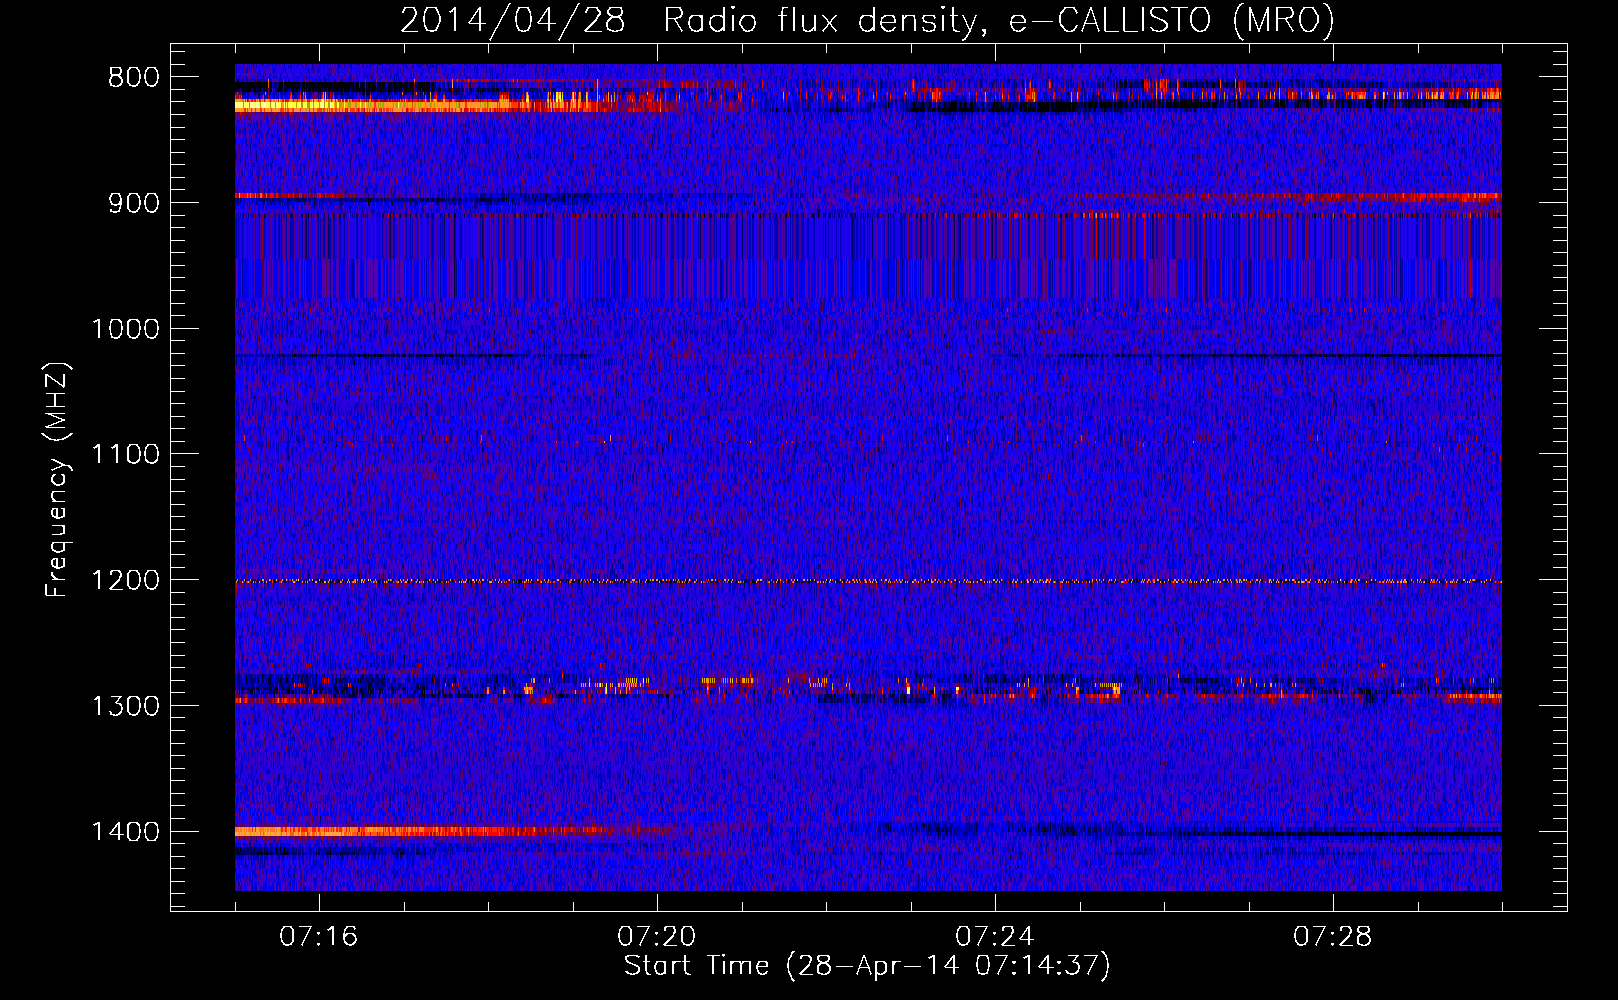
Task: Click the 800 frequency tick label
Action: [x=131, y=78]
